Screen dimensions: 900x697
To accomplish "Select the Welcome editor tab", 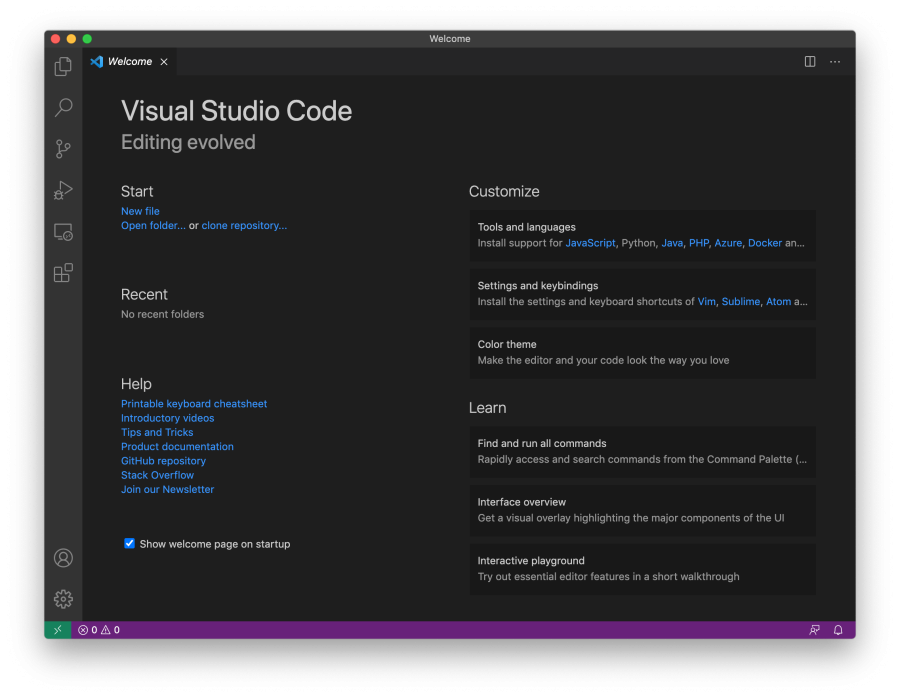I will [x=130, y=61].
